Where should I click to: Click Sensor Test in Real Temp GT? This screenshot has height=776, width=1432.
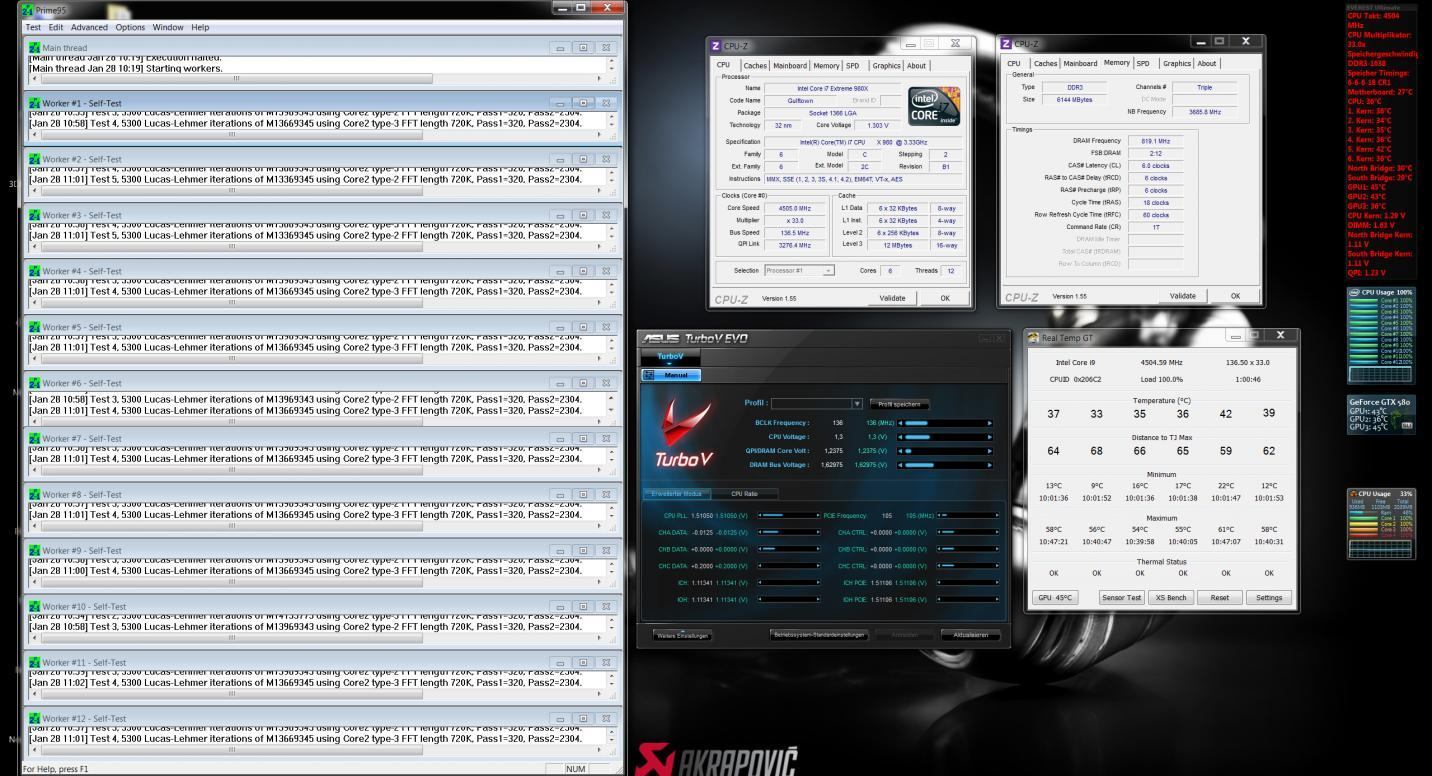(1120, 597)
